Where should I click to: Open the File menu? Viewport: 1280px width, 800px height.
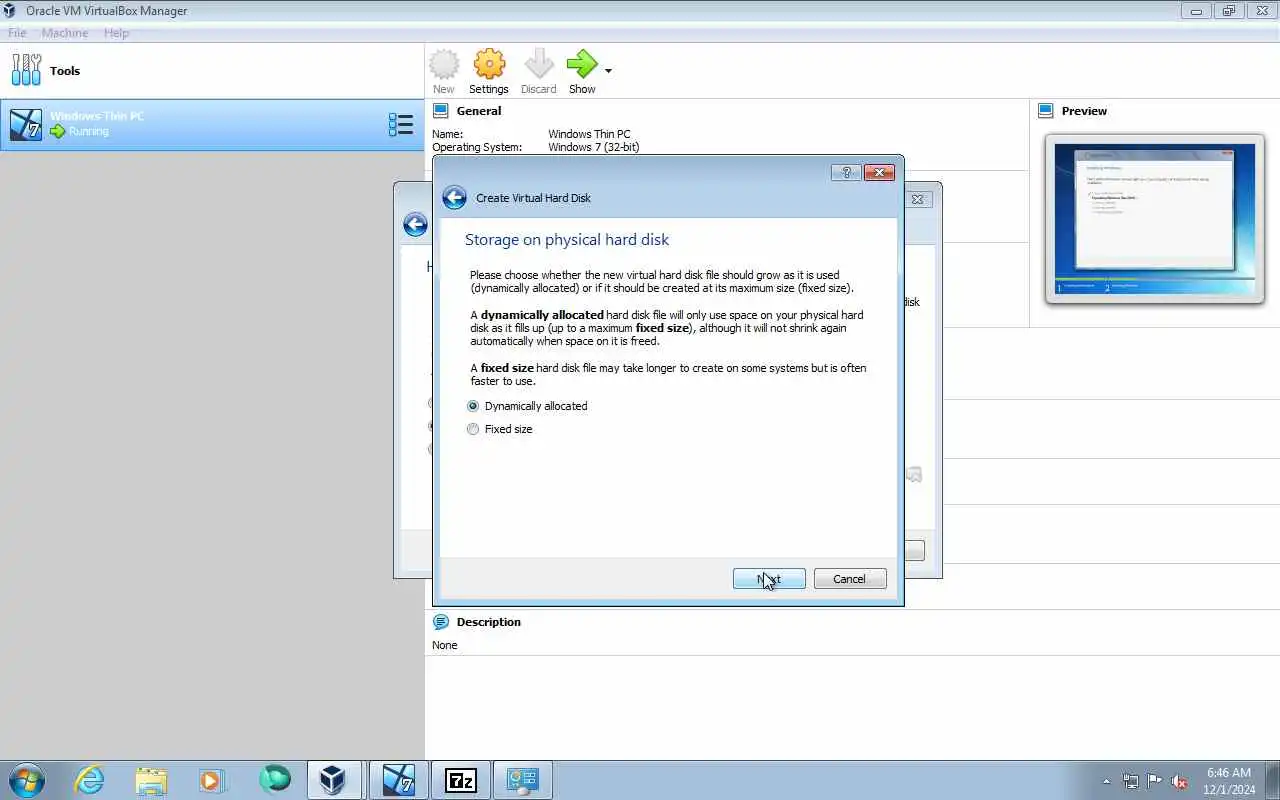[x=17, y=33]
